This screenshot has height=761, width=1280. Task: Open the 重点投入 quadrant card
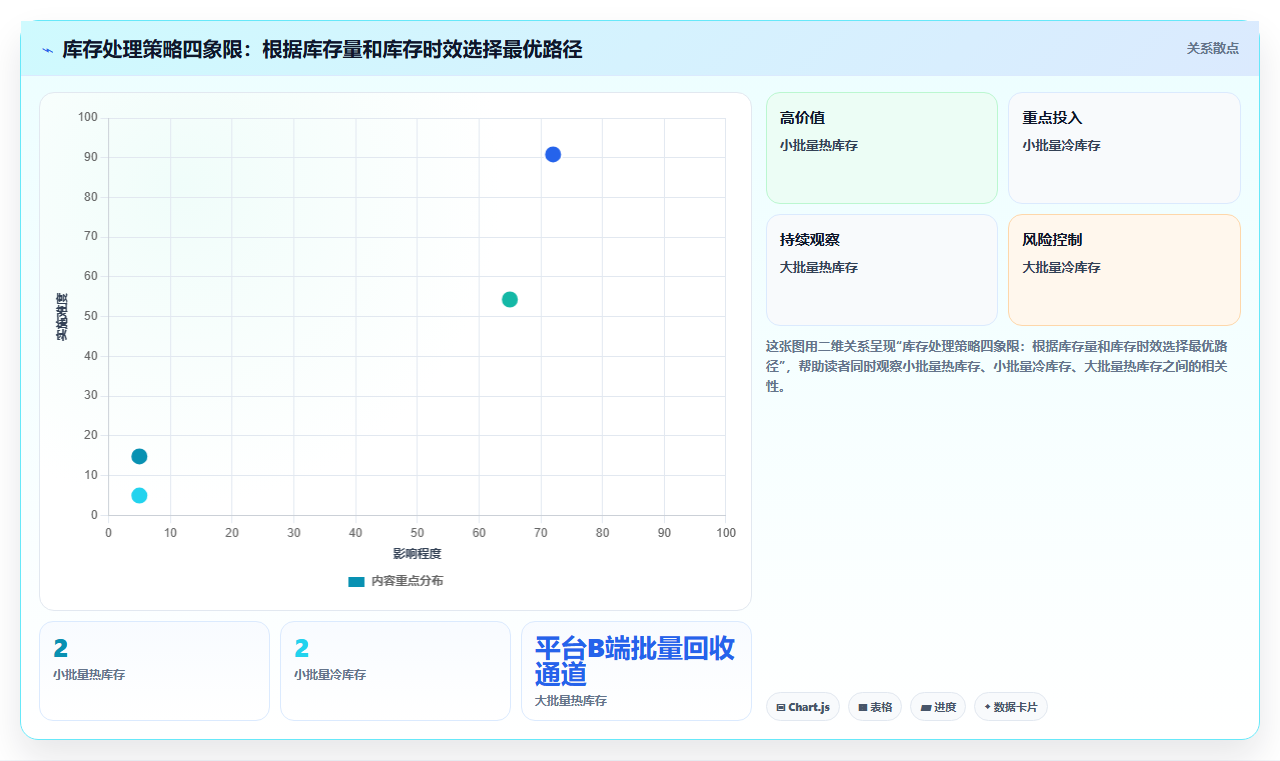1124,148
